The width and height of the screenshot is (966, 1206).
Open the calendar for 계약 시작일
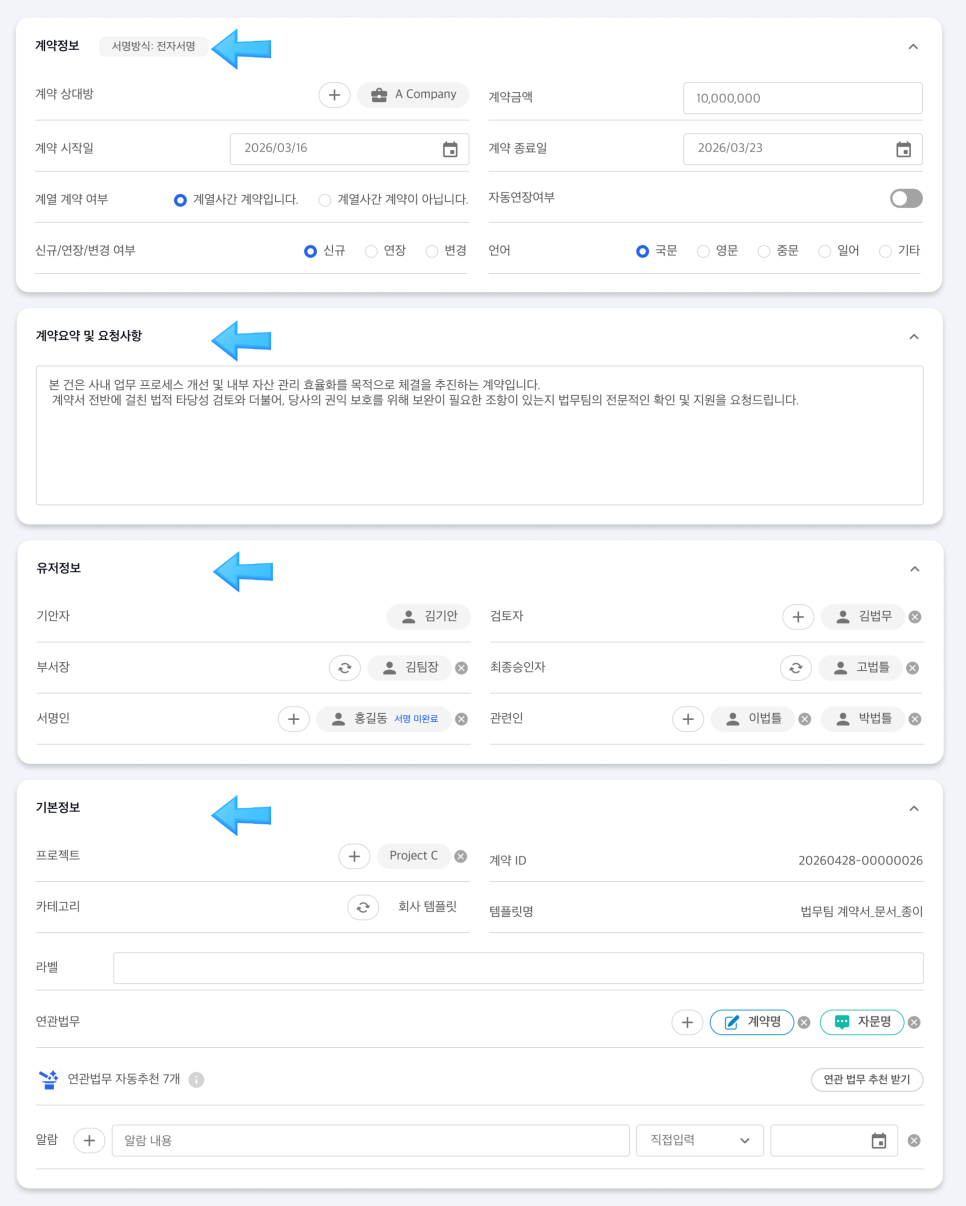[x=449, y=148]
